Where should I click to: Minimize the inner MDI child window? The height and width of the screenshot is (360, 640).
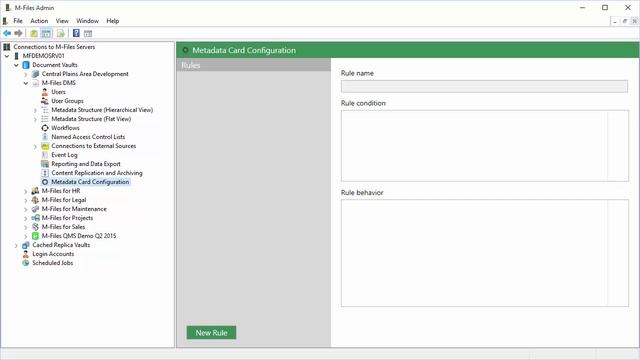tap(615, 21)
